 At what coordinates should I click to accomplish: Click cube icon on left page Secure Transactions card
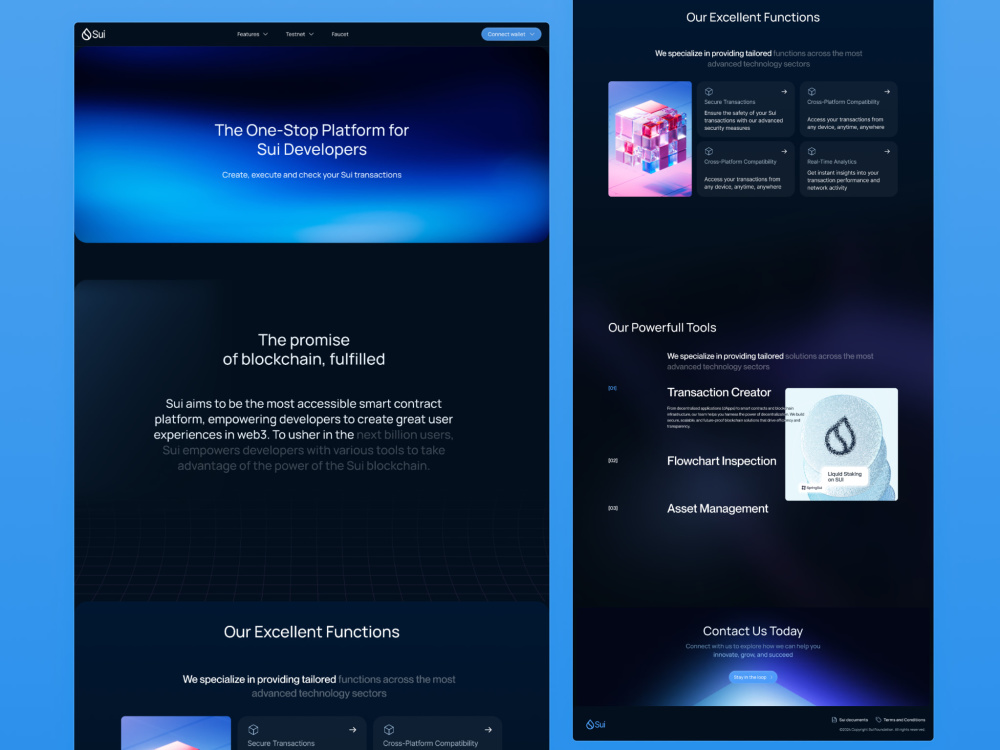[253, 730]
